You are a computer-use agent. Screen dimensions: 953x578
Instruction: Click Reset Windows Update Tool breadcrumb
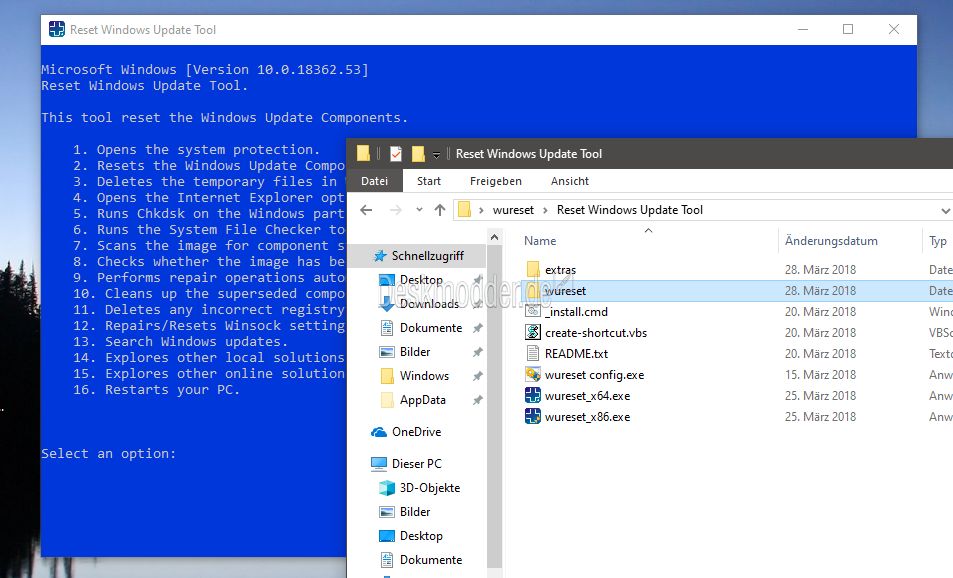point(630,210)
